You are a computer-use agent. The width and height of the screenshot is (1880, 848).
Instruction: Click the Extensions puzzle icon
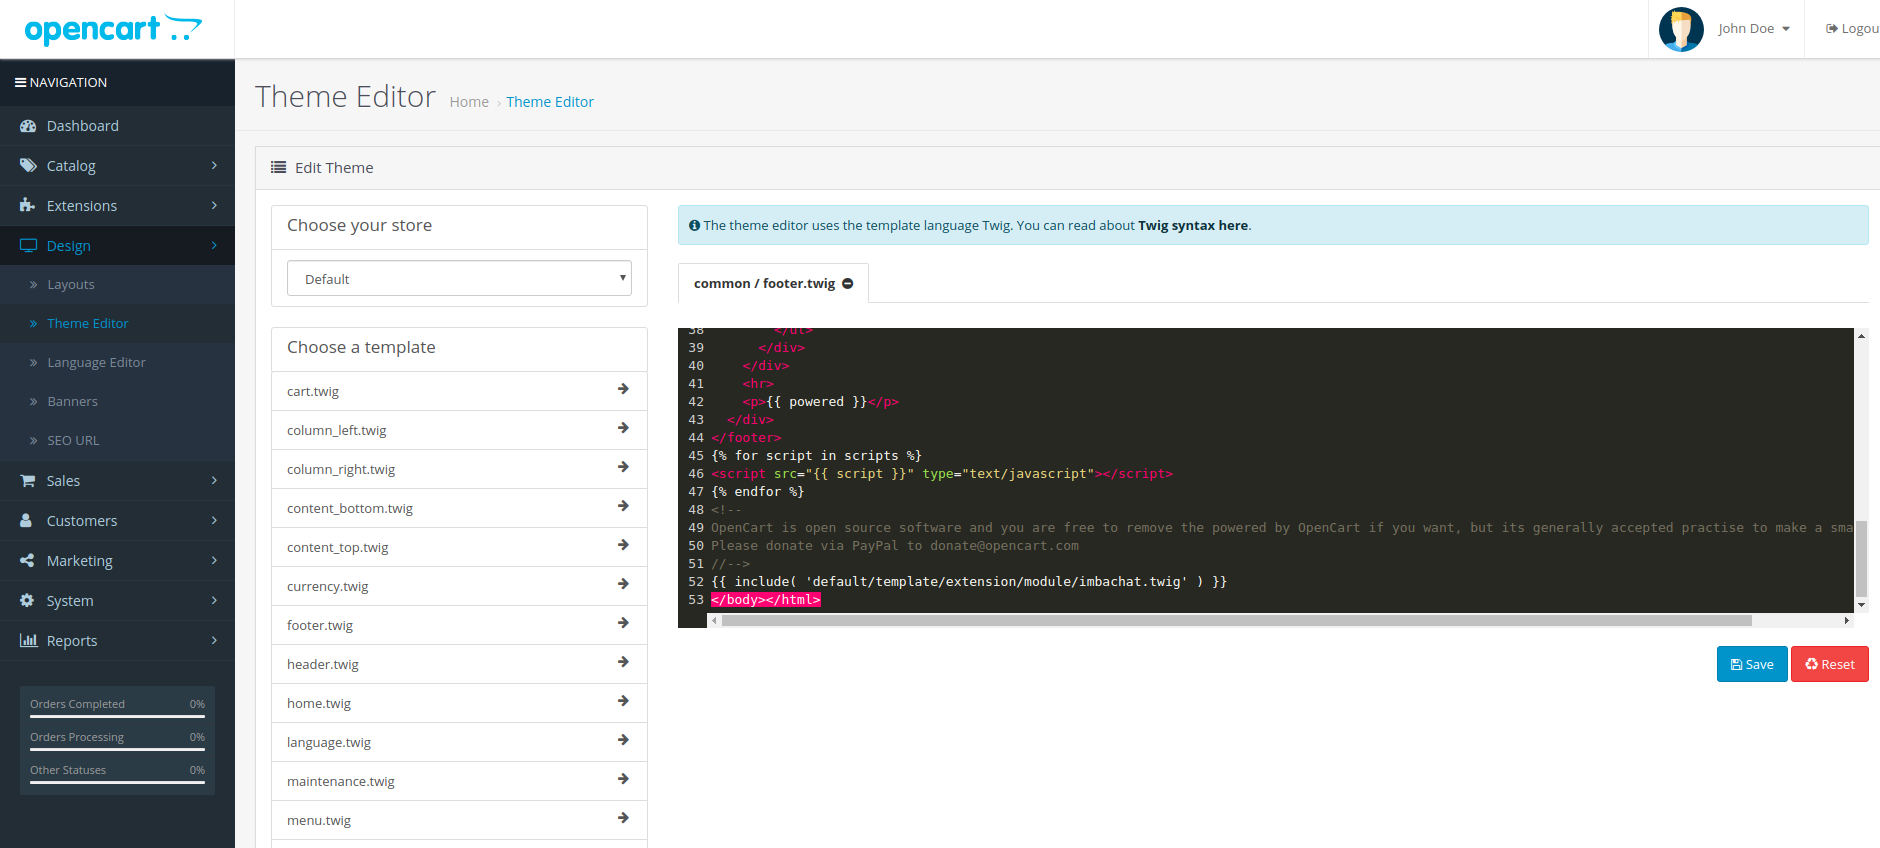28,206
